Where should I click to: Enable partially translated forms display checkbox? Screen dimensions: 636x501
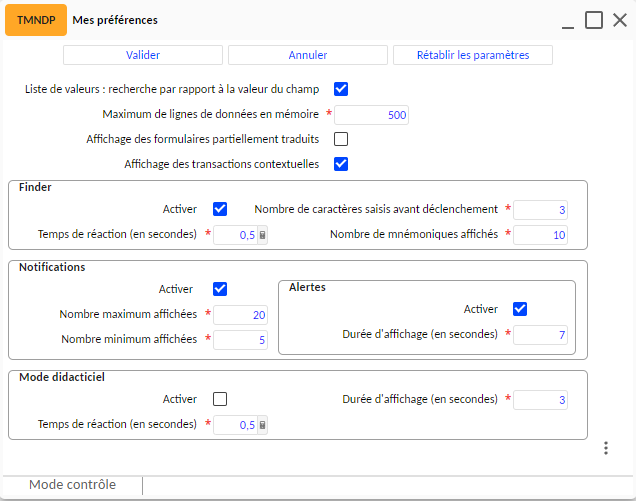[341, 139]
